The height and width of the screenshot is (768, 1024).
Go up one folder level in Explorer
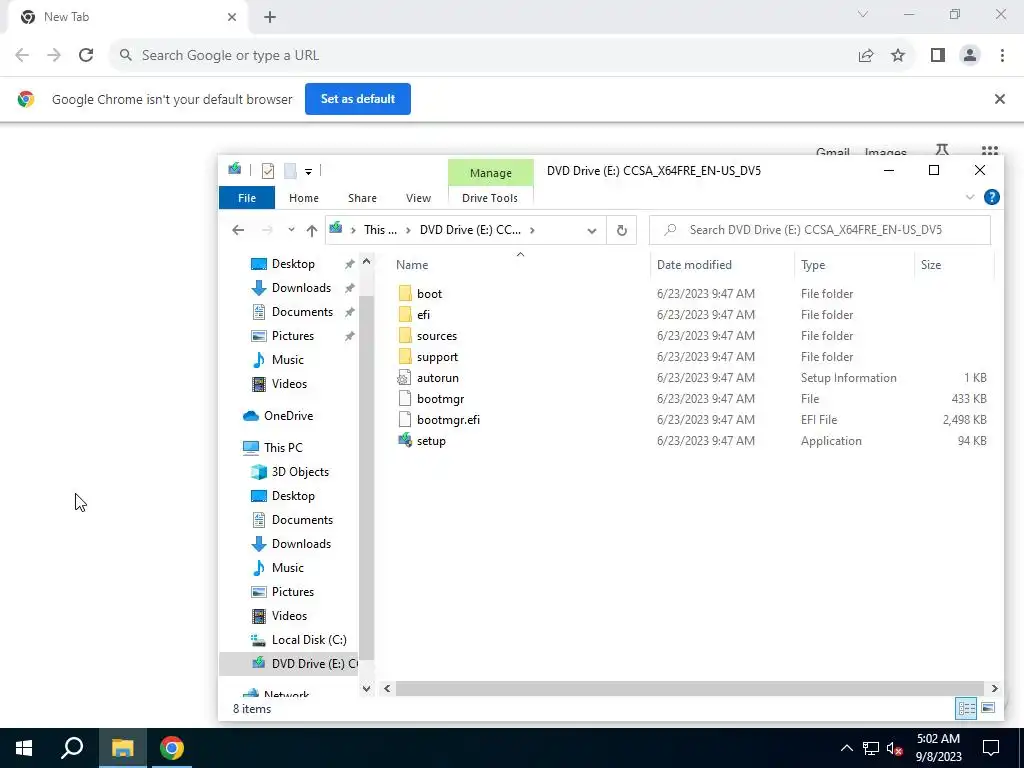click(x=312, y=230)
